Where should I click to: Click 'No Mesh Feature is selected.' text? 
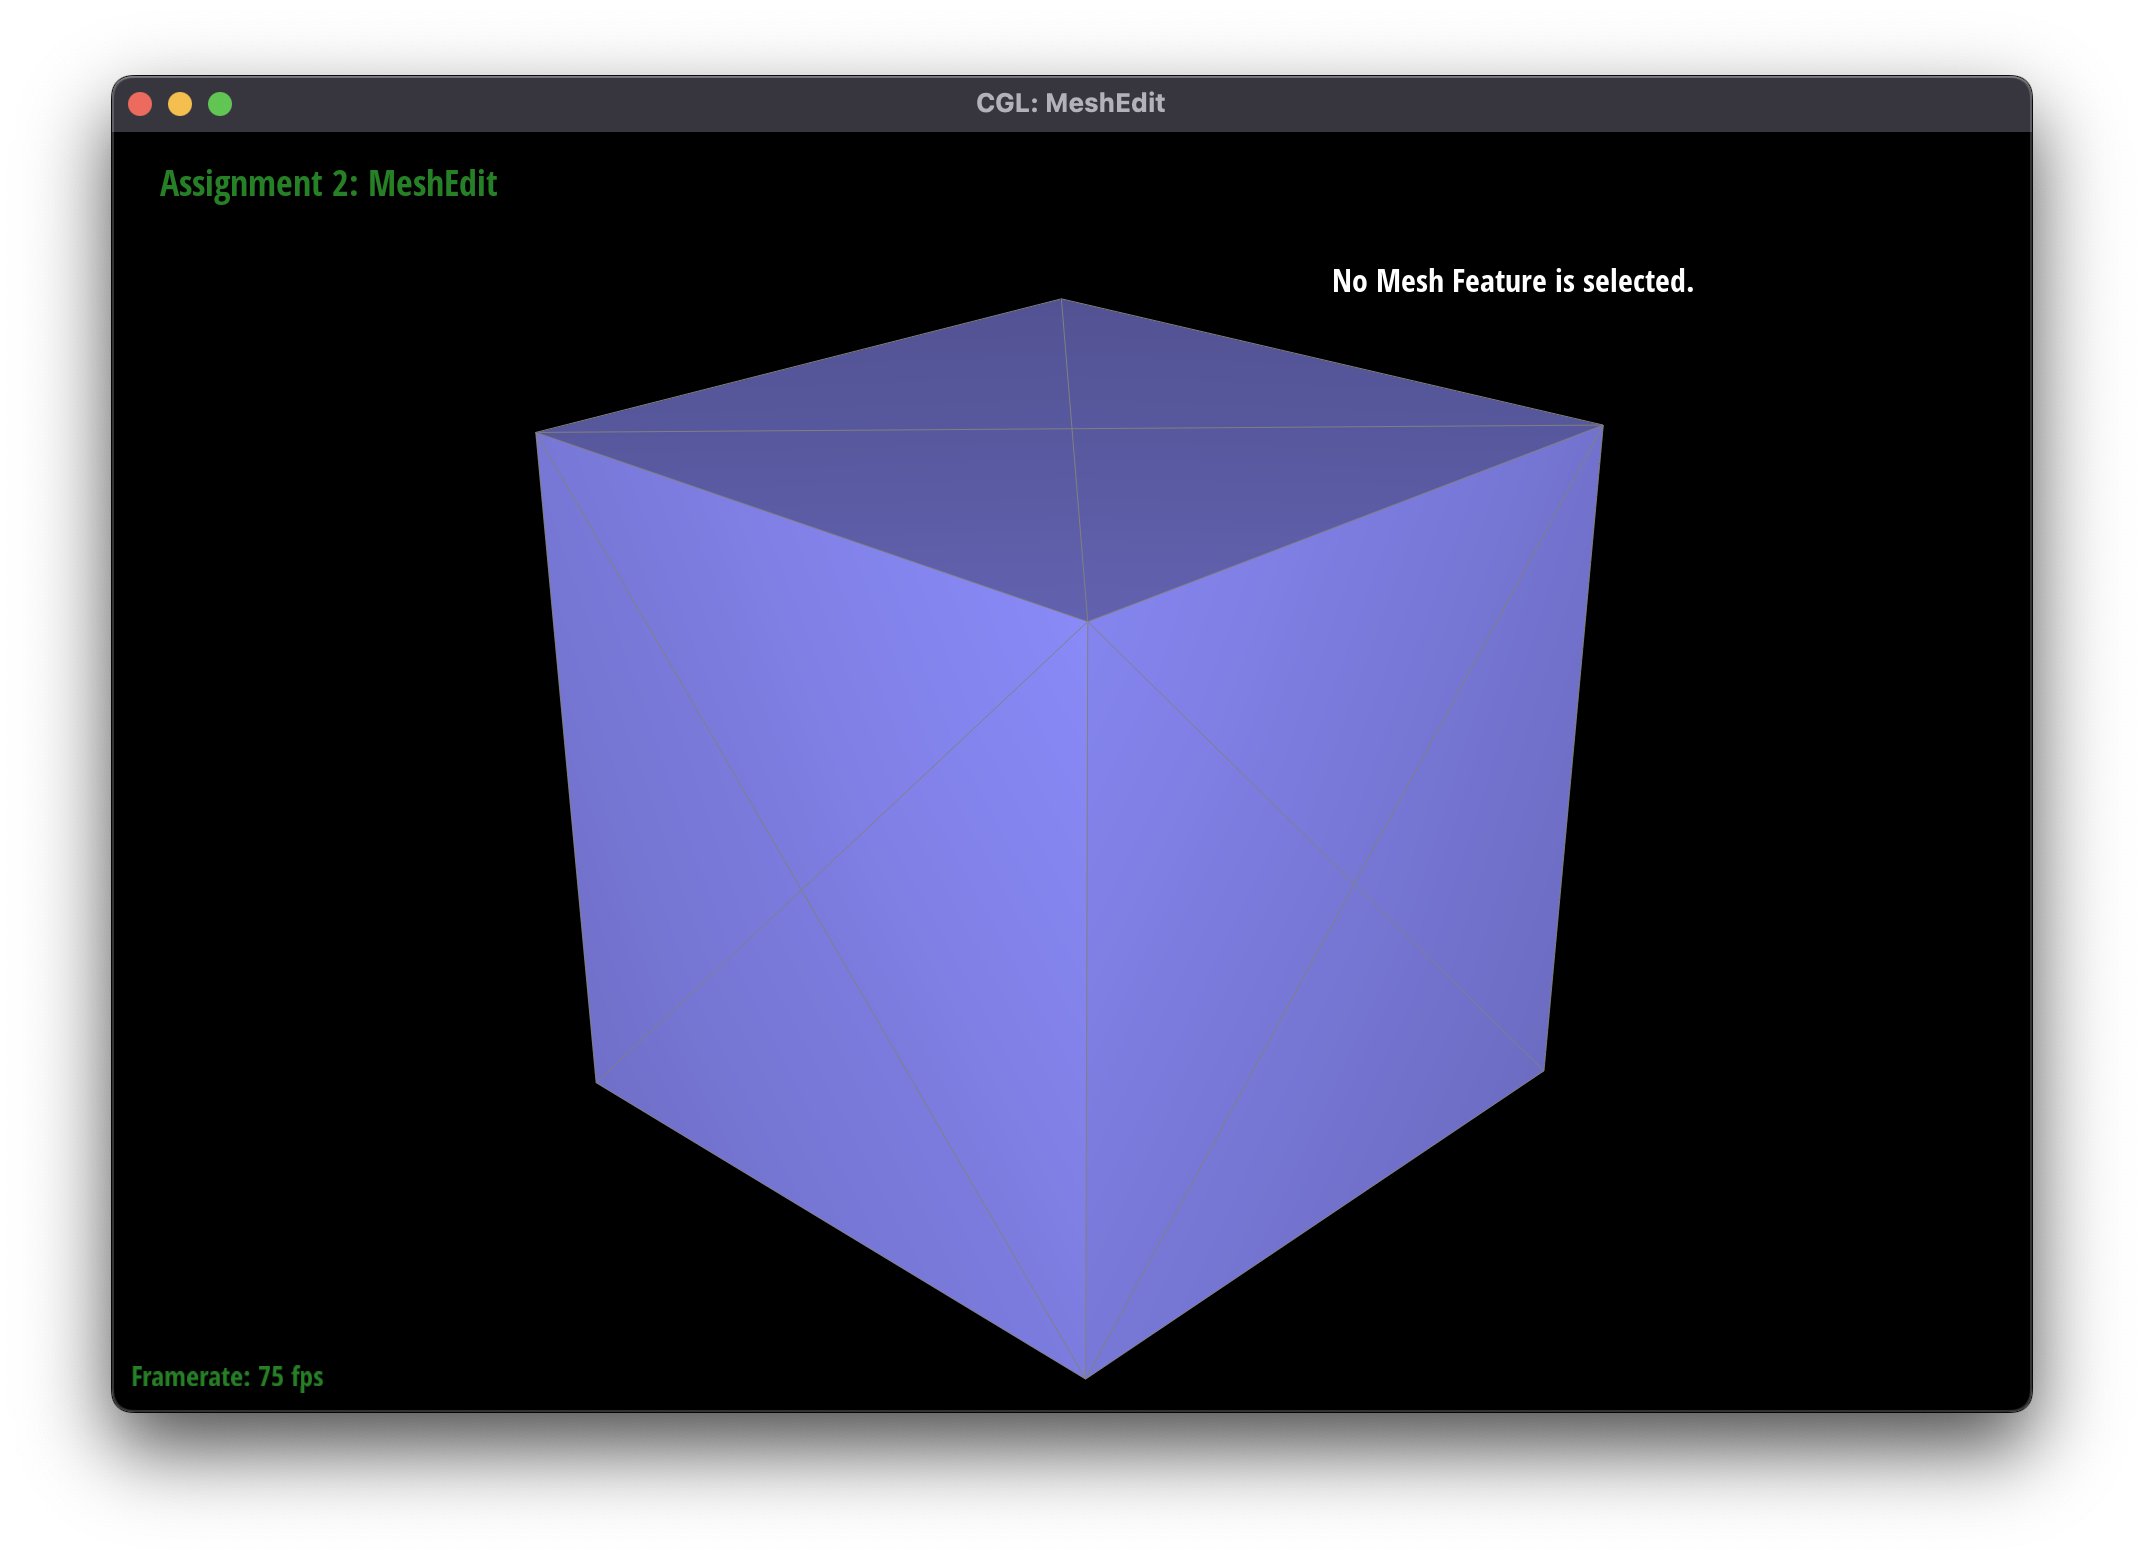tap(1513, 281)
